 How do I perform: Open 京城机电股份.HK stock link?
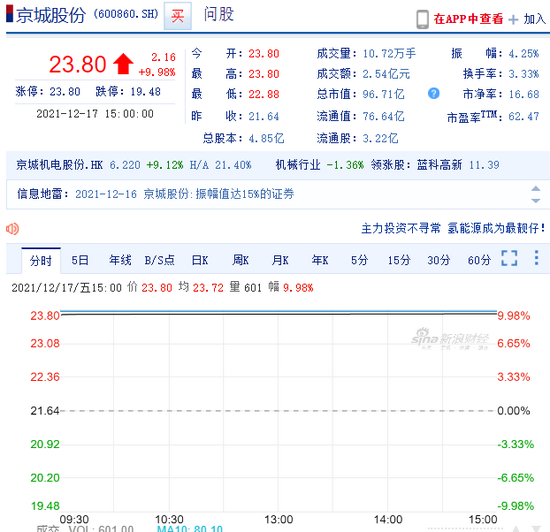[59, 165]
